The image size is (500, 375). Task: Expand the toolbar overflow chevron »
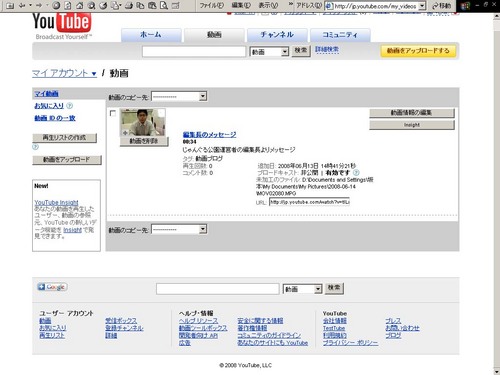coord(291,5)
